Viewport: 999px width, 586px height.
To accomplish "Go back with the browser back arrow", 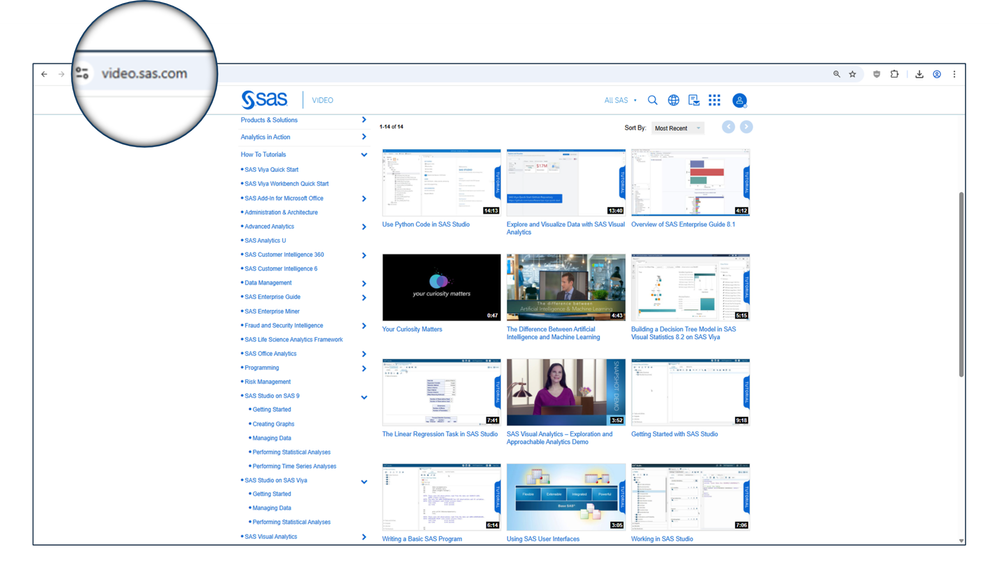I will click(44, 74).
